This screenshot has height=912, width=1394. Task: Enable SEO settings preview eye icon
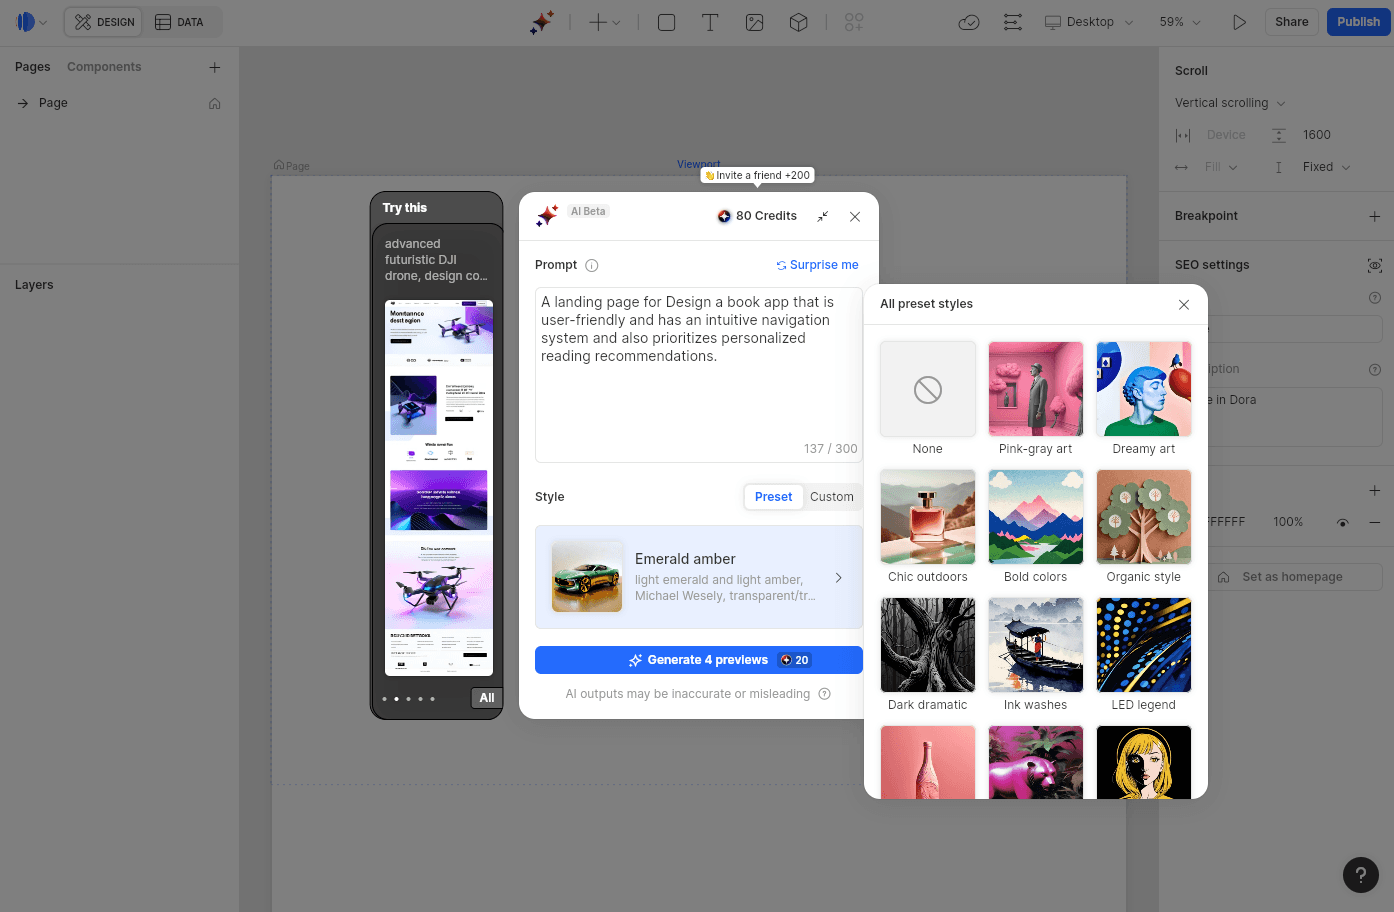tap(1374, 265)
